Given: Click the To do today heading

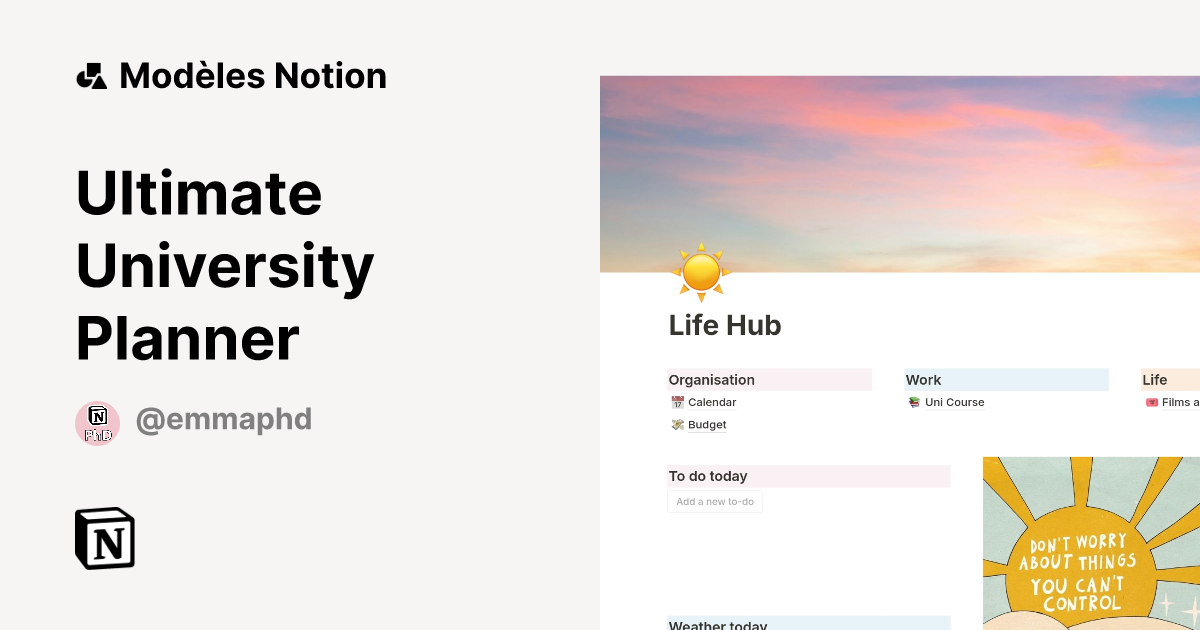Looking at the screenshot, I should pos(708,476).
